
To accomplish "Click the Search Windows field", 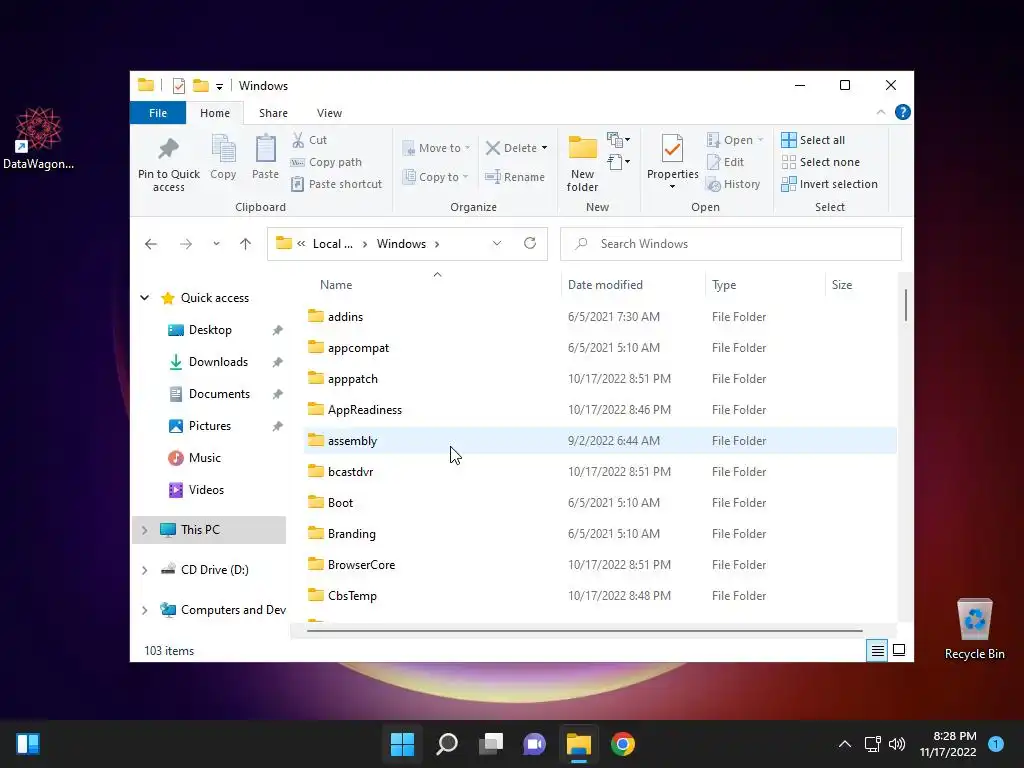I will [731, 244].
